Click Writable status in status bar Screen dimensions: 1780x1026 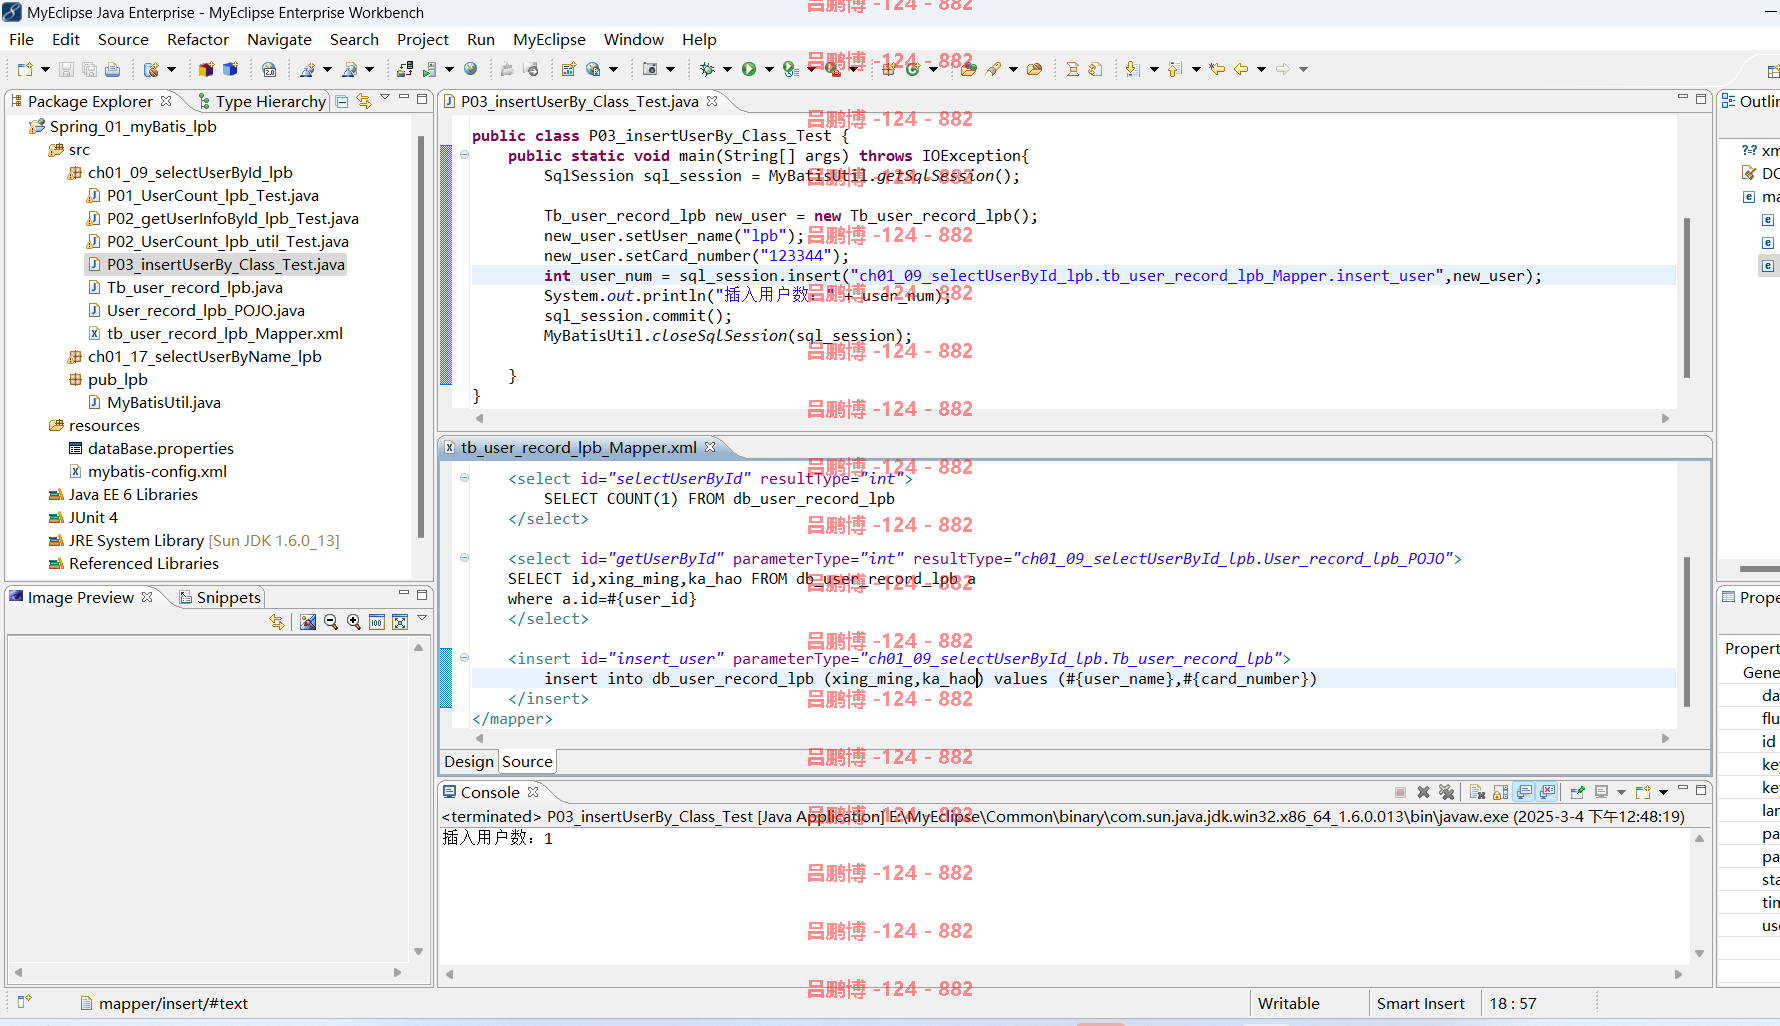click(x=1288, y=1003)
